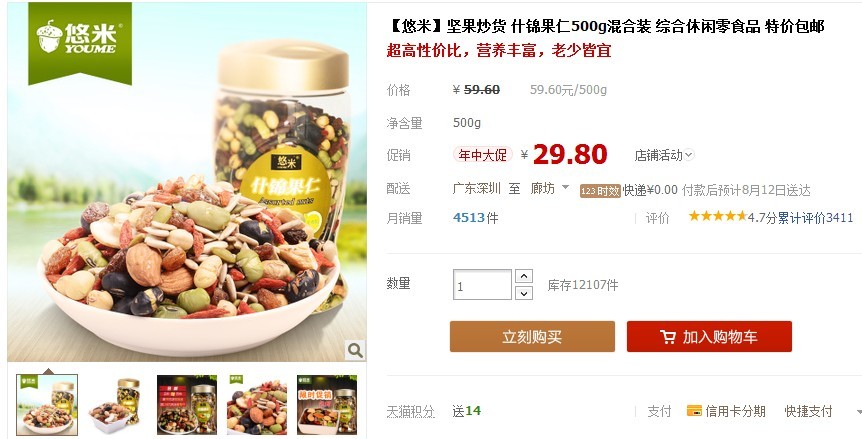Increase quantity with the up arrow
Screen dimensions: 862x439
[524, 276]
